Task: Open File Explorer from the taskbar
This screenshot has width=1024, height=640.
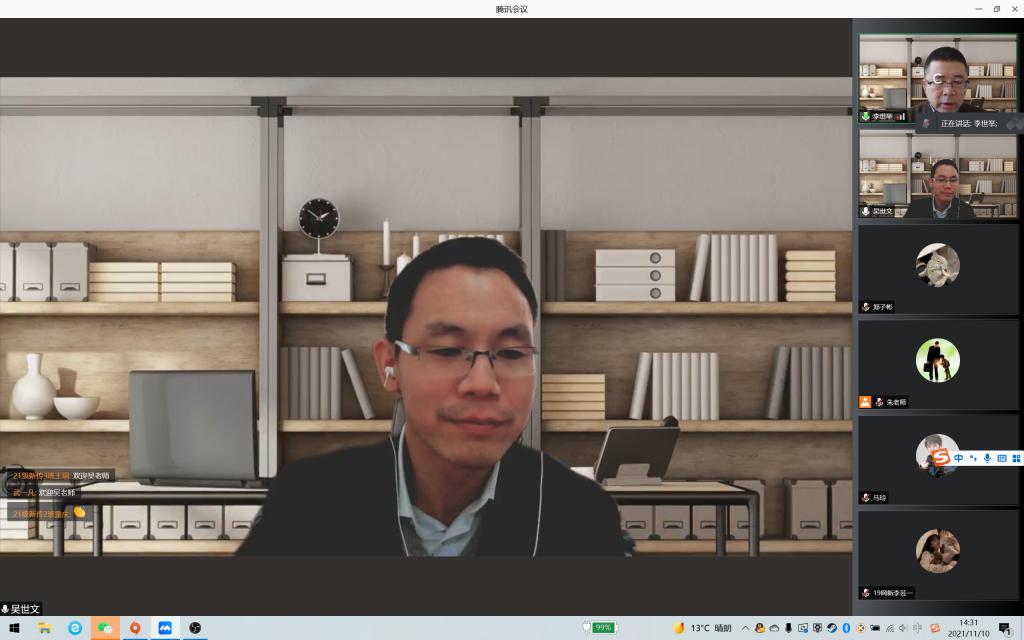Action: tap(45, 628)
